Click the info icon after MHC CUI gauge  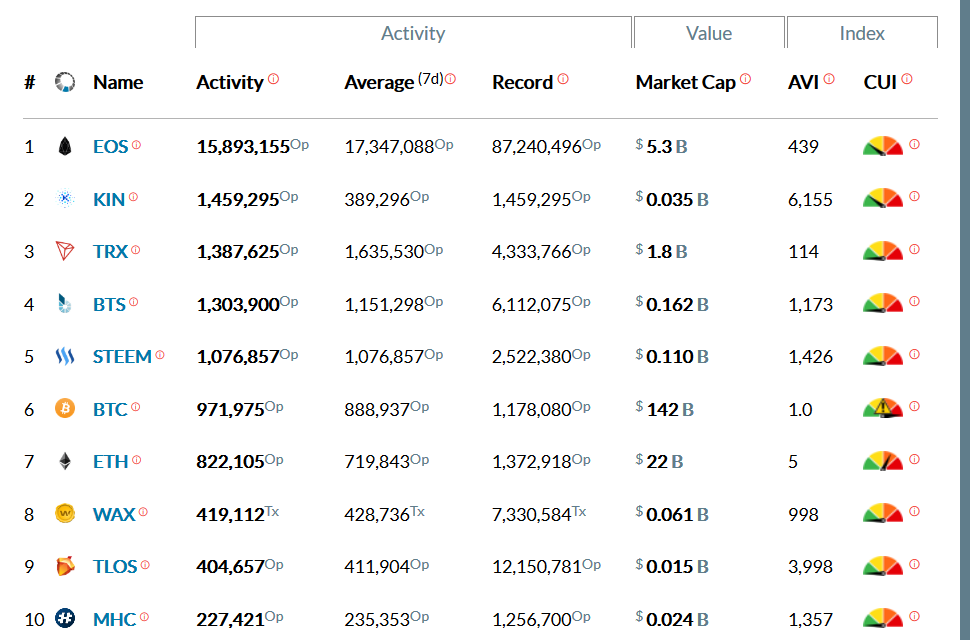914,616
